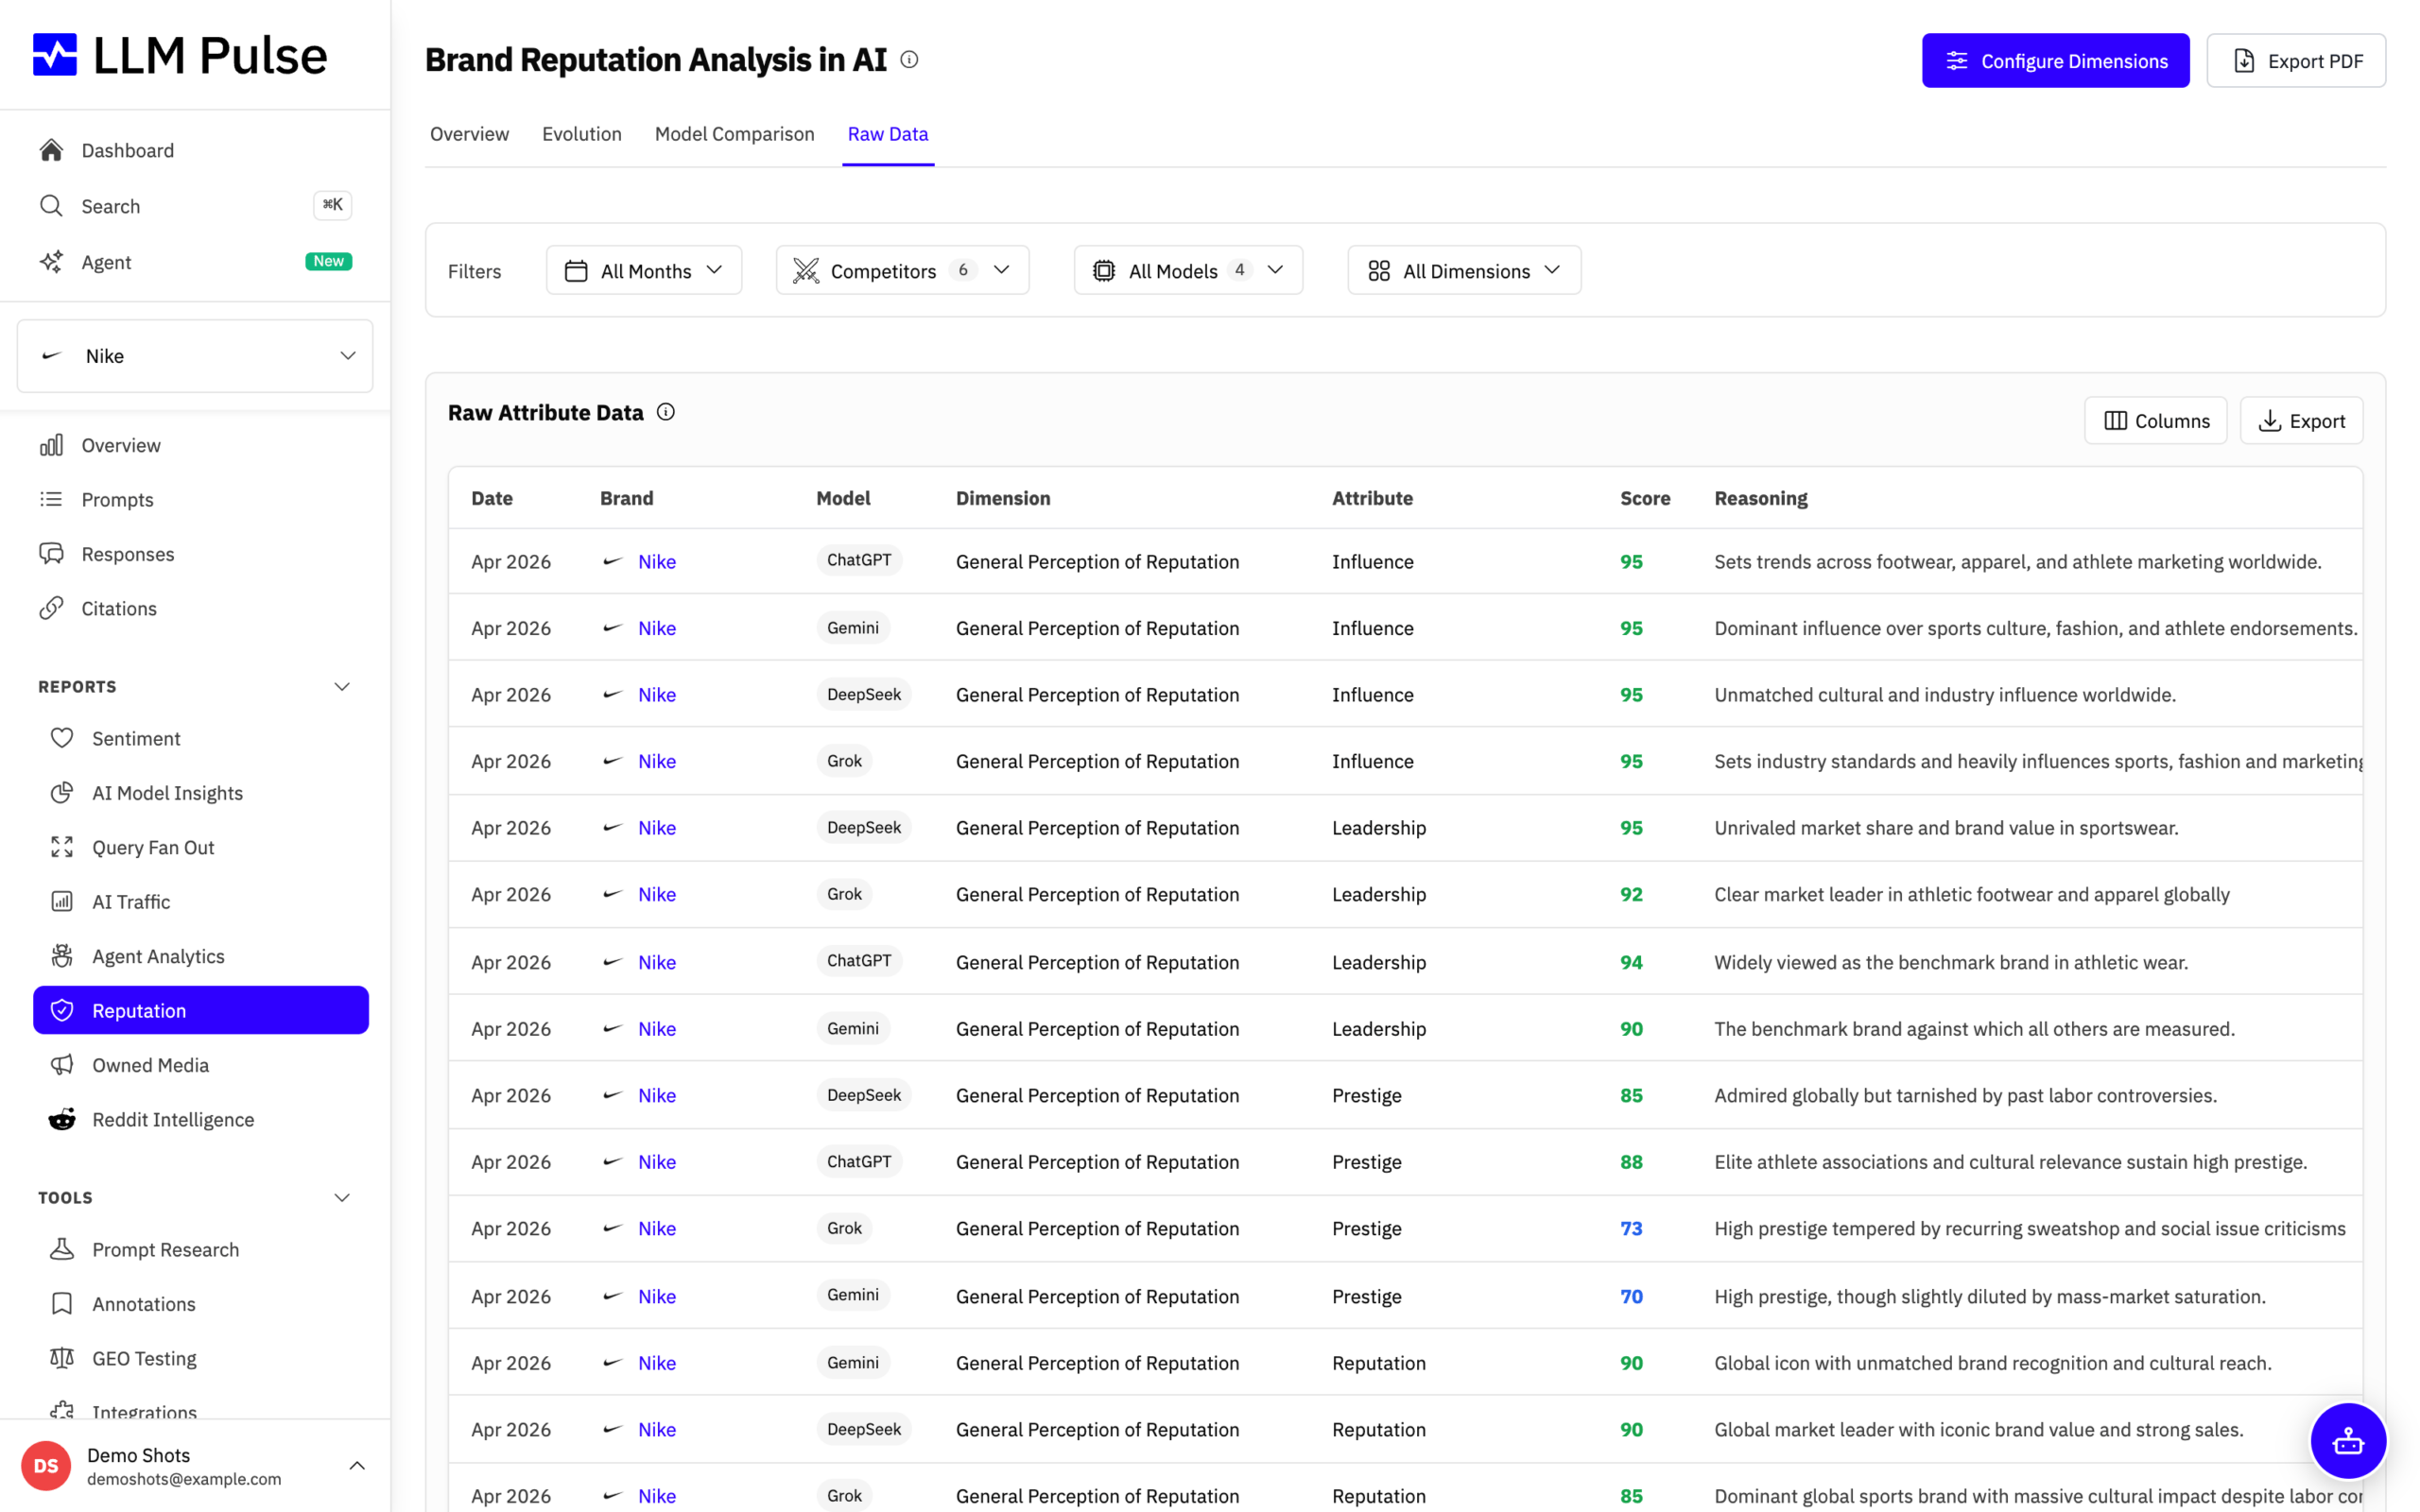Click the Score column header
Screen dimensions: 2420x1512
click(1645, 498)
